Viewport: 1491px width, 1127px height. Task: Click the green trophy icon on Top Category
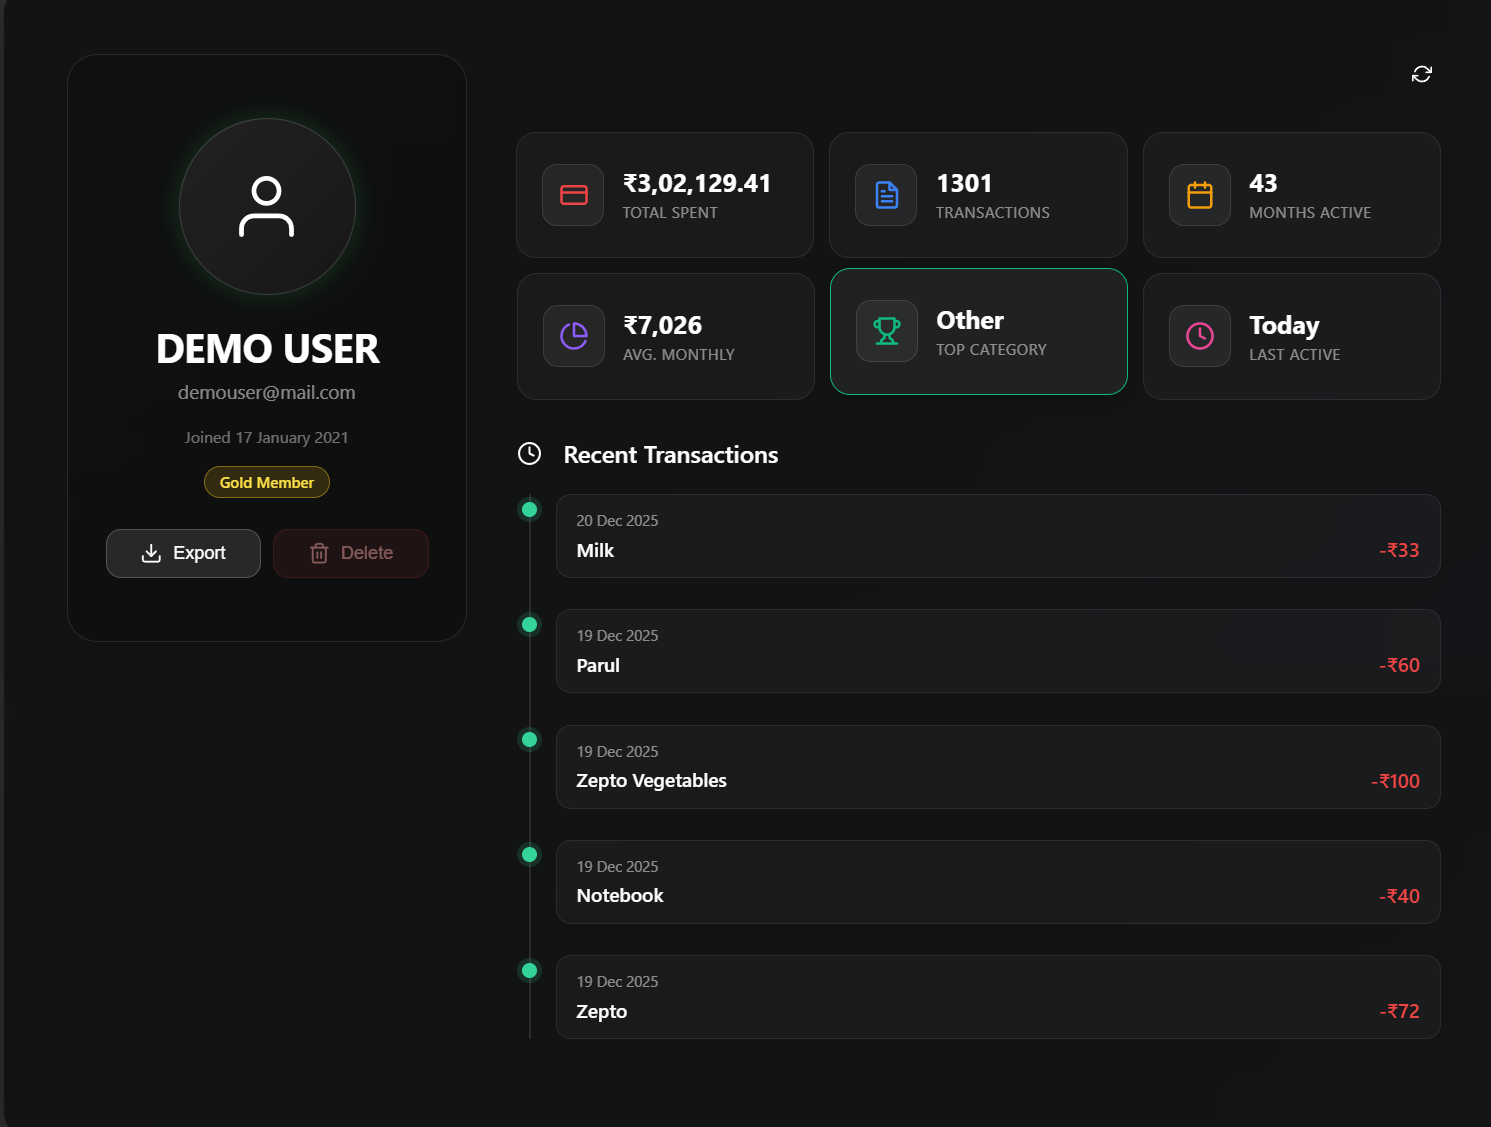coord(886,331)
